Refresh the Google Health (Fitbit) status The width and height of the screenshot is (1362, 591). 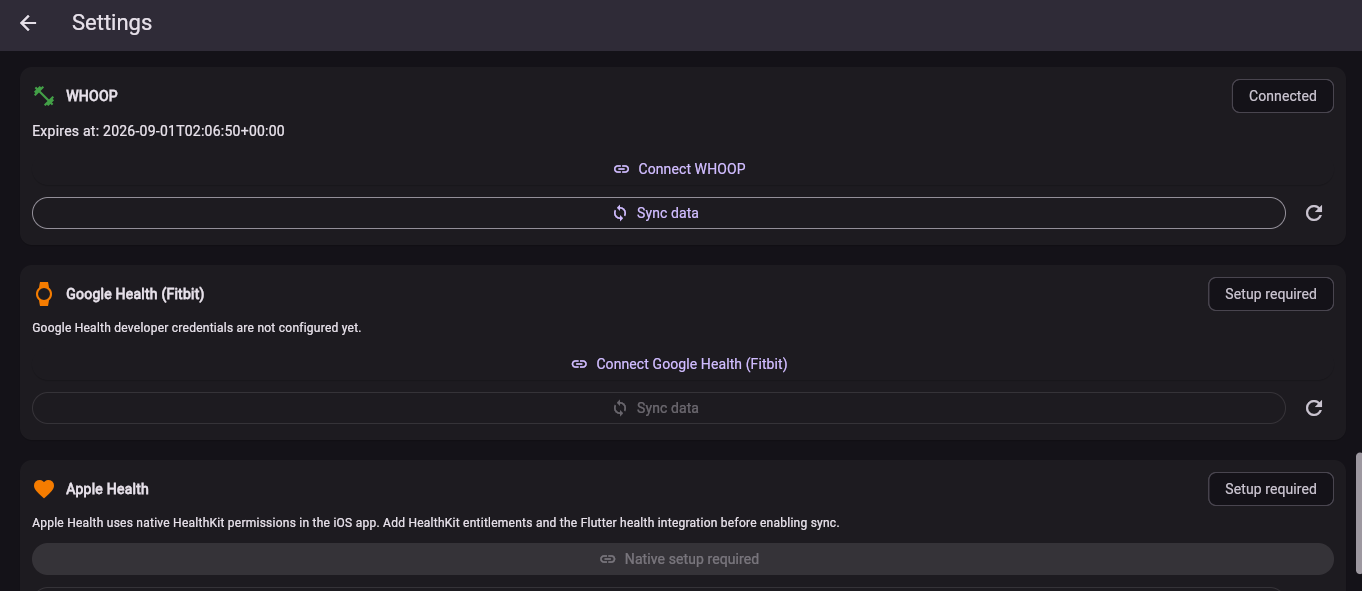(1314, 408)
